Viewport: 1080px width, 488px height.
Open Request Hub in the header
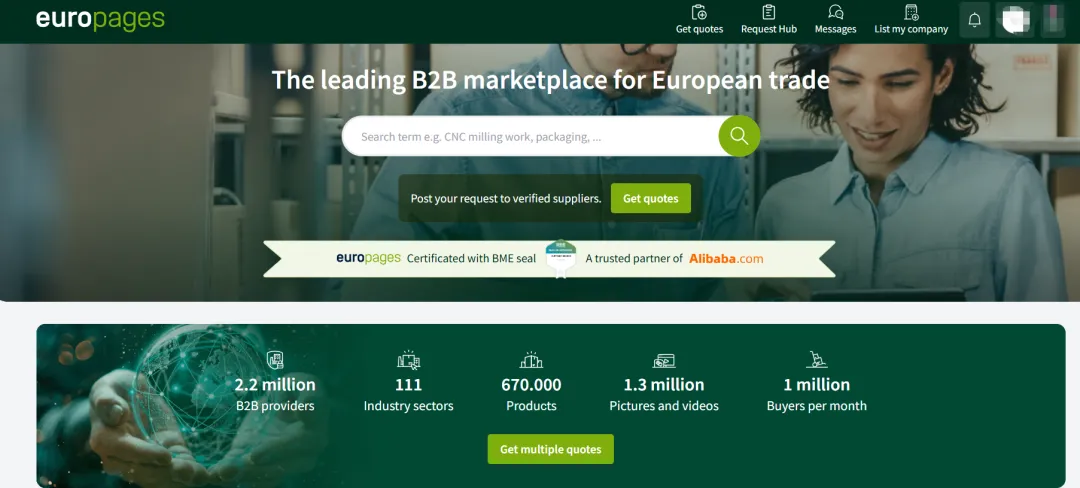pos(769,19)
